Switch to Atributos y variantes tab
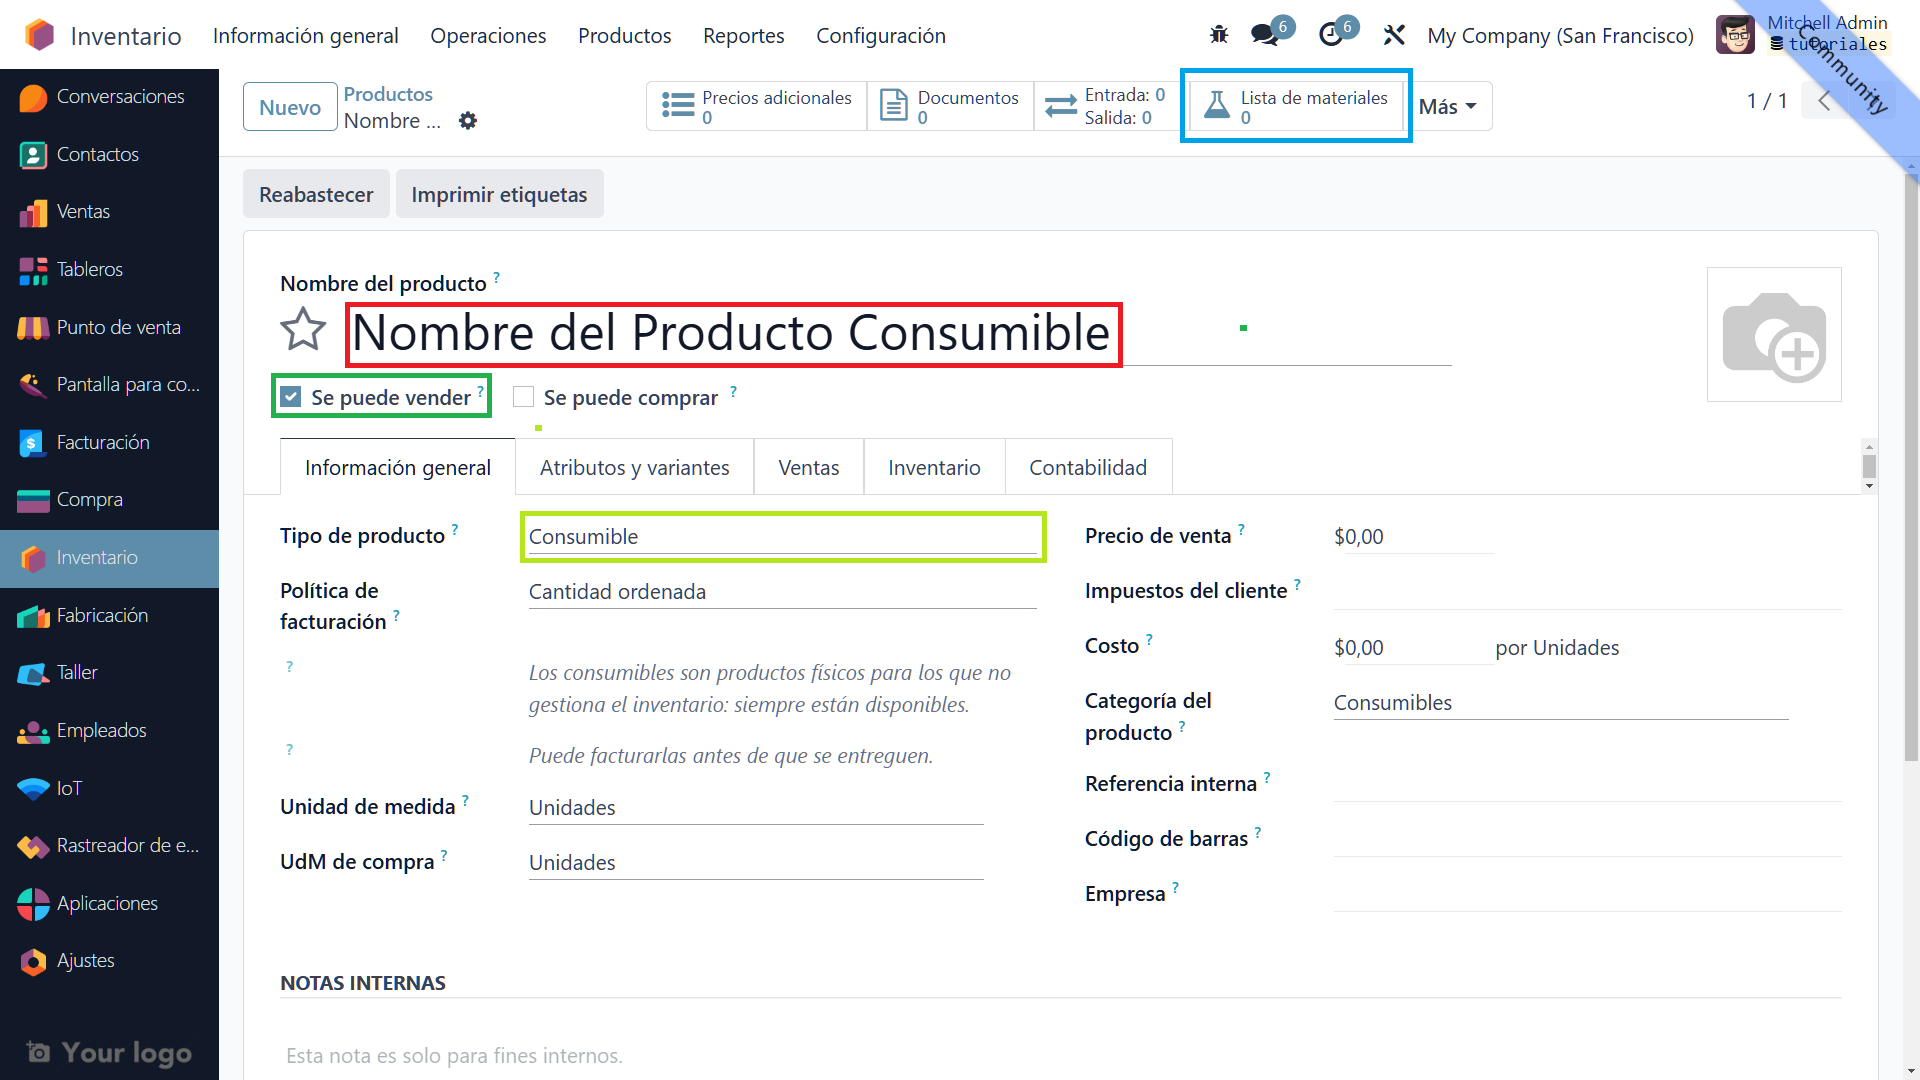1920x1080 pixels. [x=634, y=468]
